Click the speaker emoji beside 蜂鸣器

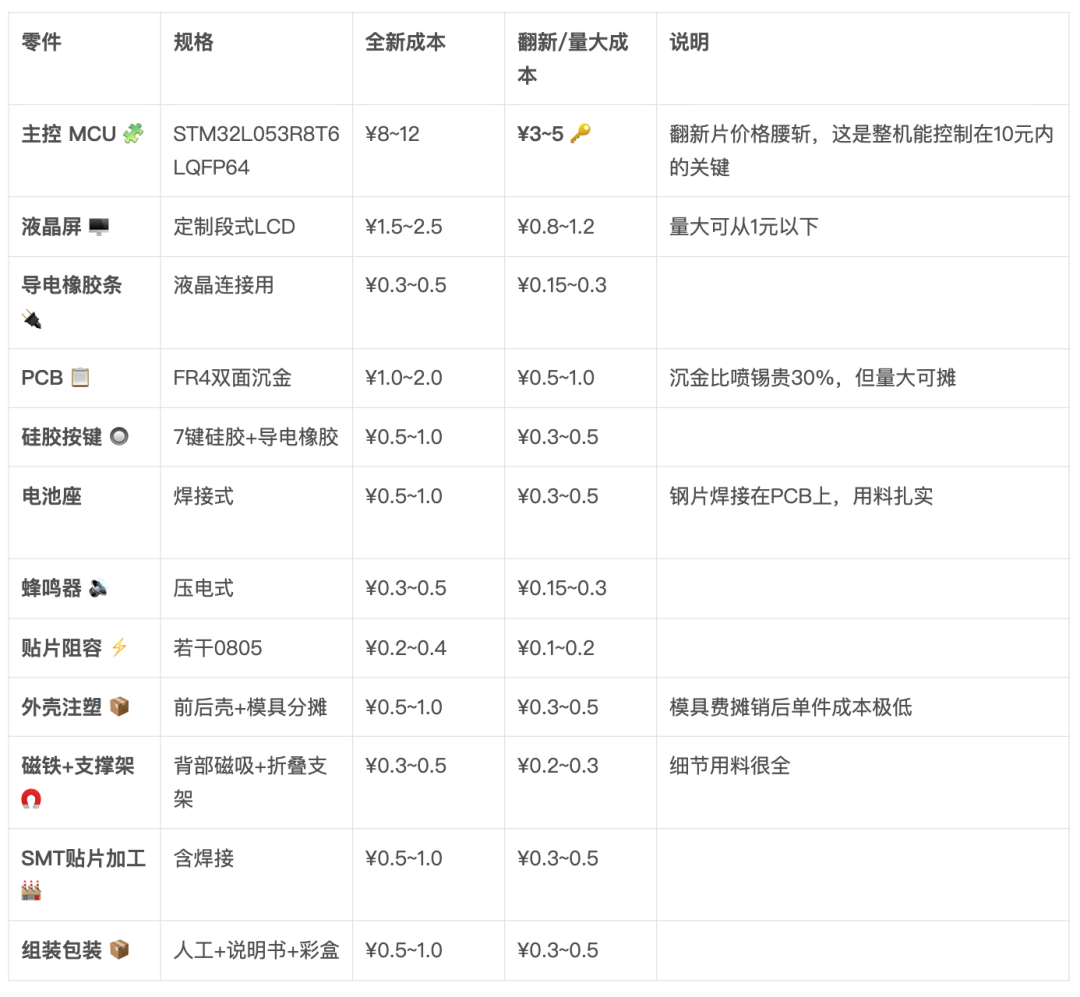pos(98,588)
